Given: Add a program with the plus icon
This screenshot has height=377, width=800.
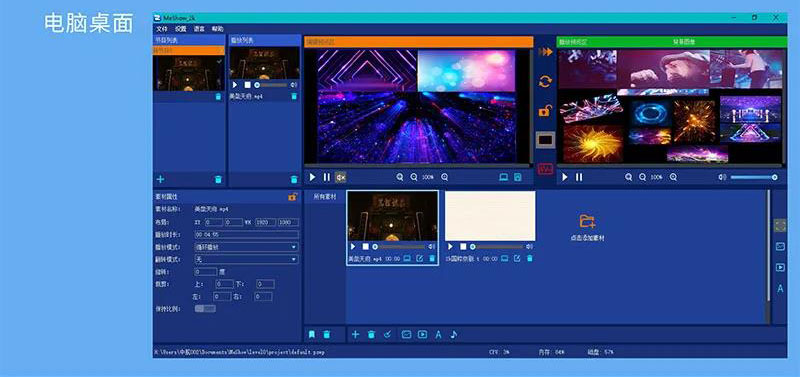Looking at the screenshot, I should (x=160, y=179).
